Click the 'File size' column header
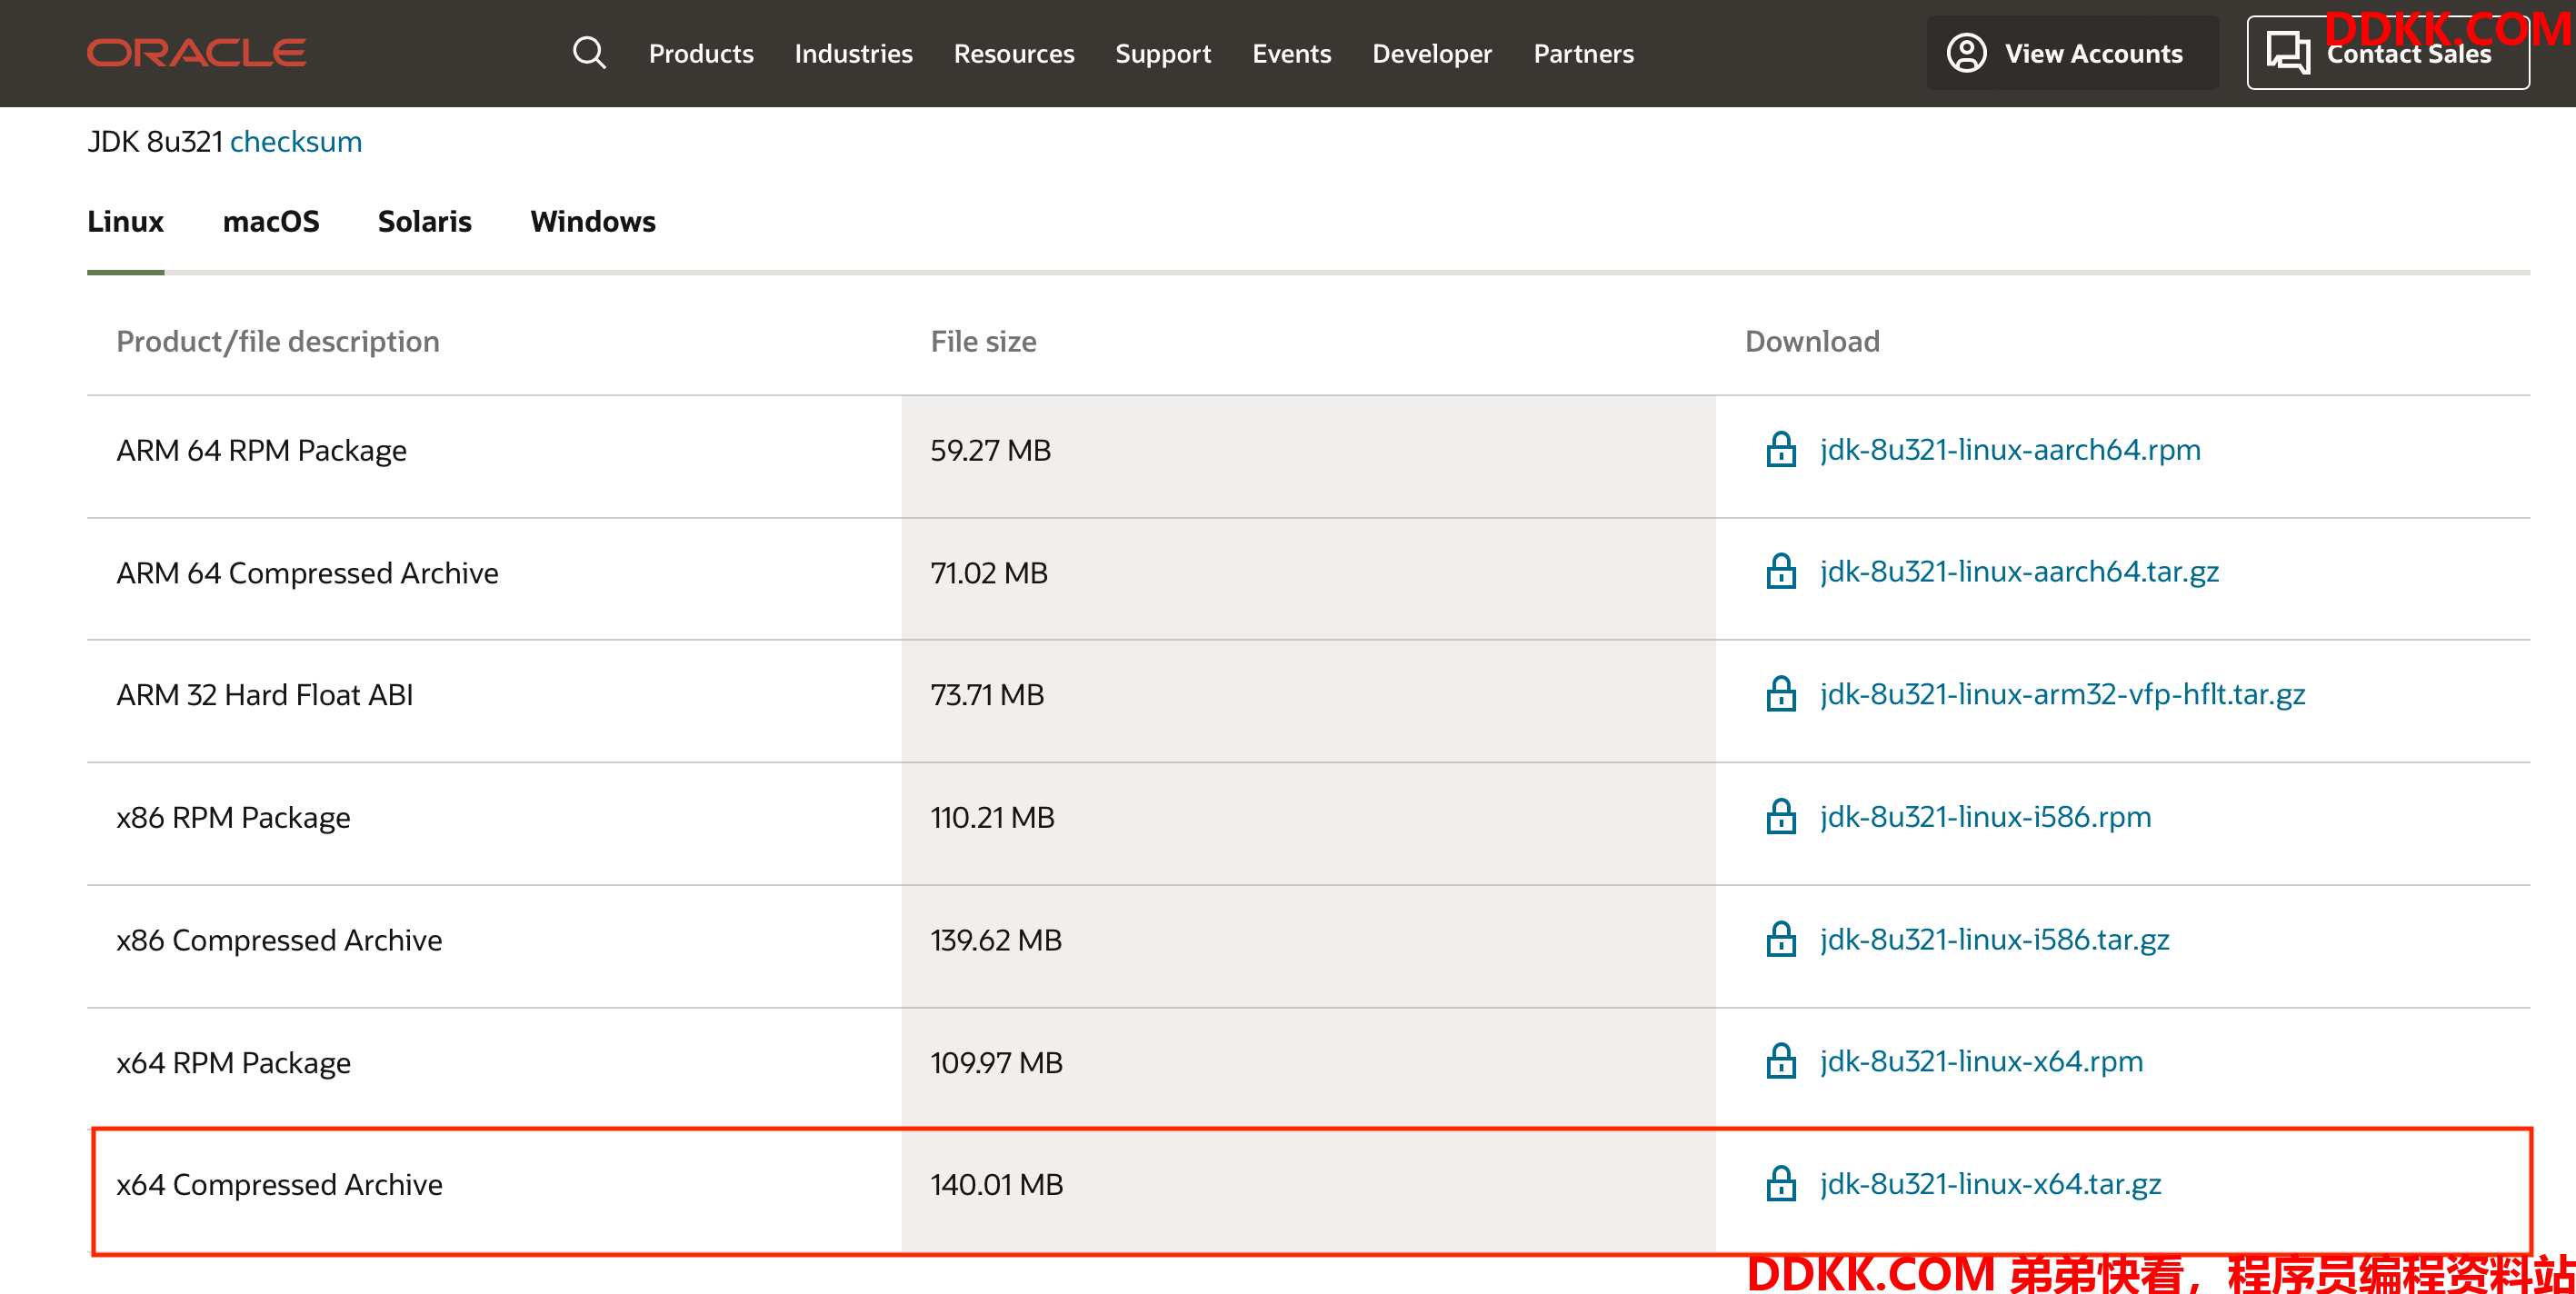 pyautogui.click(x=983, y=341)
